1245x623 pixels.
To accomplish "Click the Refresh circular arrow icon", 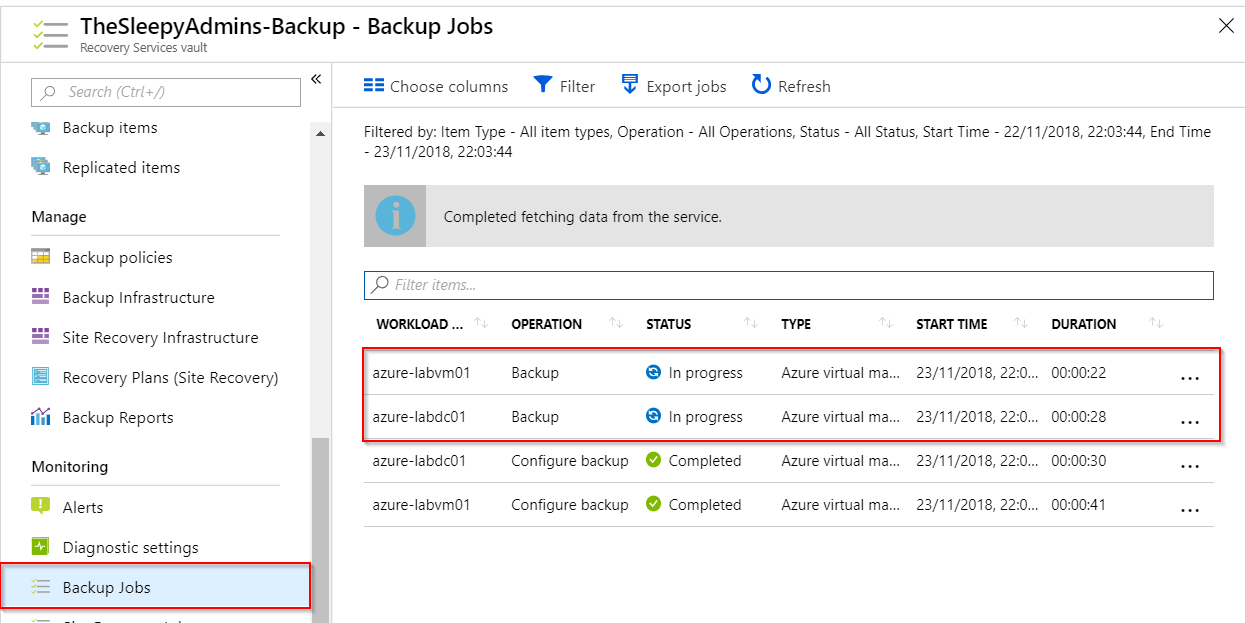I will (761, 85).
